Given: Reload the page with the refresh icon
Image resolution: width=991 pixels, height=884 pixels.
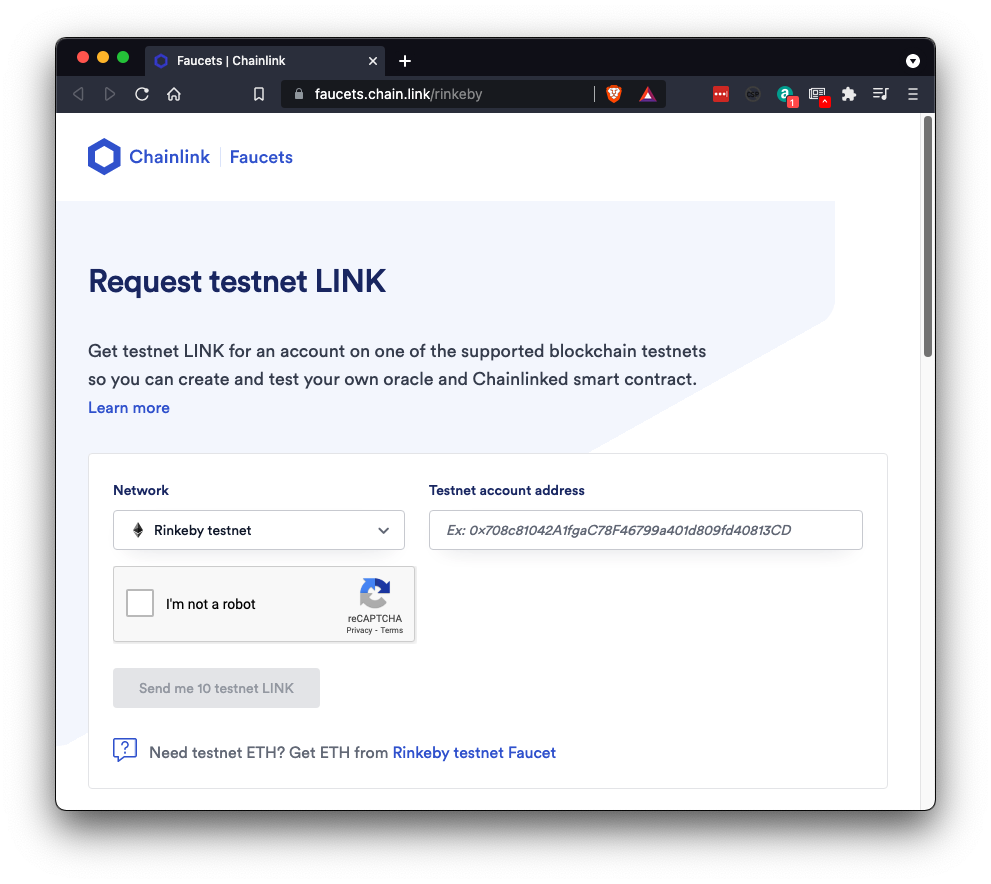Looking at the screenshot, I should point(142,94).
